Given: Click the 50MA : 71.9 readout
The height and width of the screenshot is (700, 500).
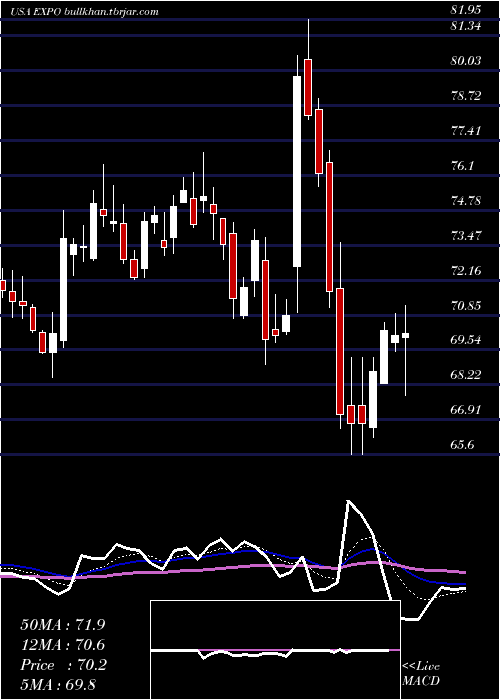Looking at the screenshot, I should (x=63, y=625).
